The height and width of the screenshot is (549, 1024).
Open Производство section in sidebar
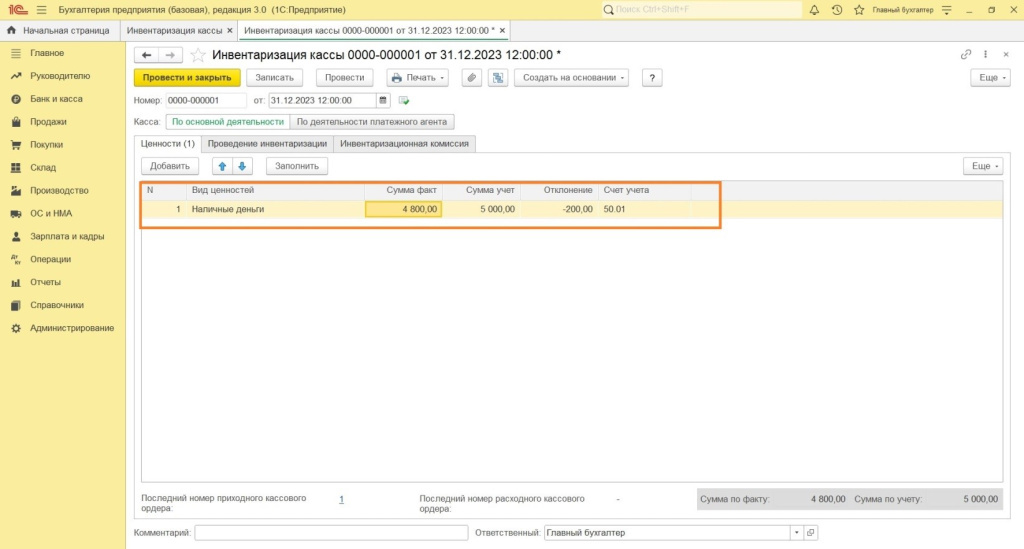tap(59, 190)
